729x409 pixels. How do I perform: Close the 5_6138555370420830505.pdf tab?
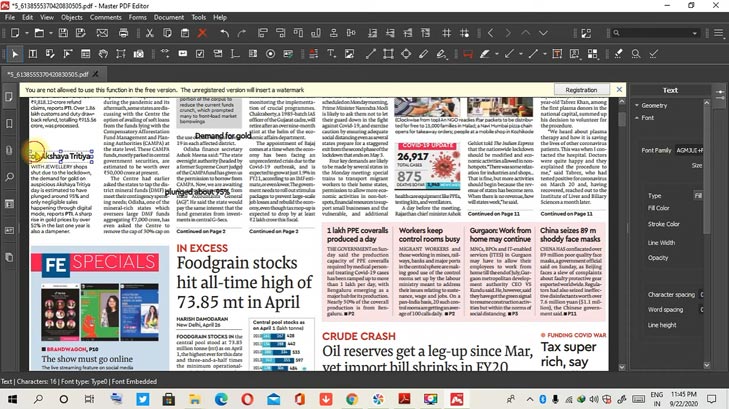pos(95,74)
